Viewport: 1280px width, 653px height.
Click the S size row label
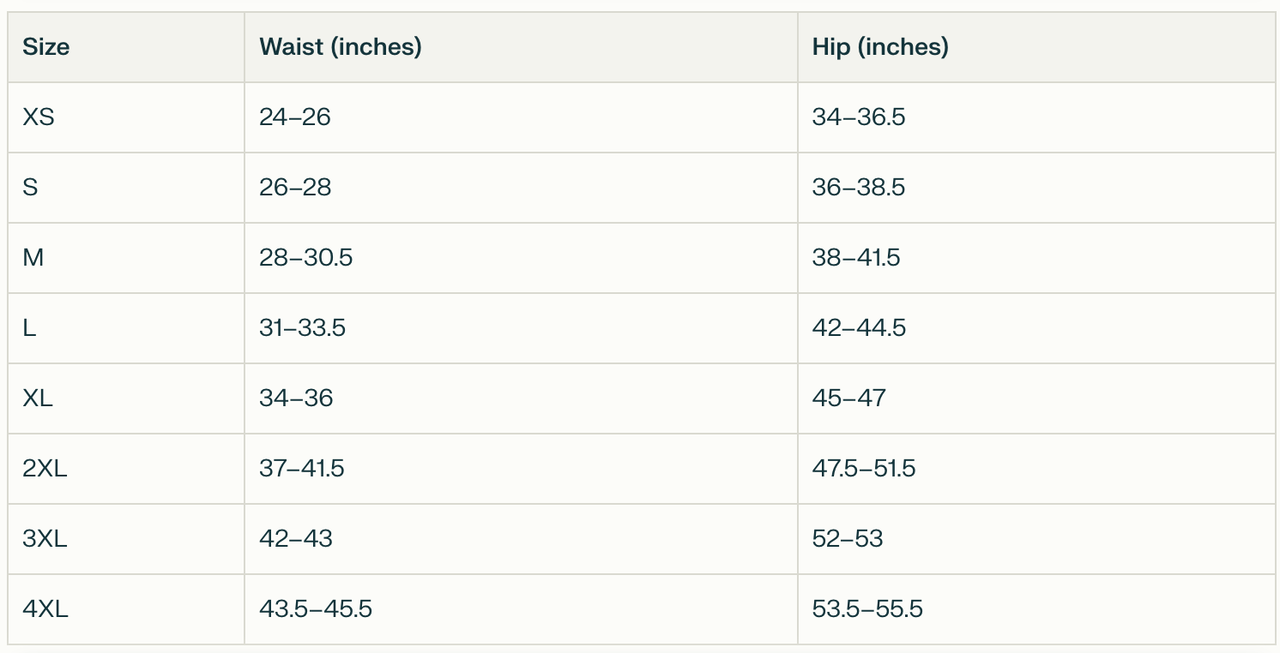point(30,187)
